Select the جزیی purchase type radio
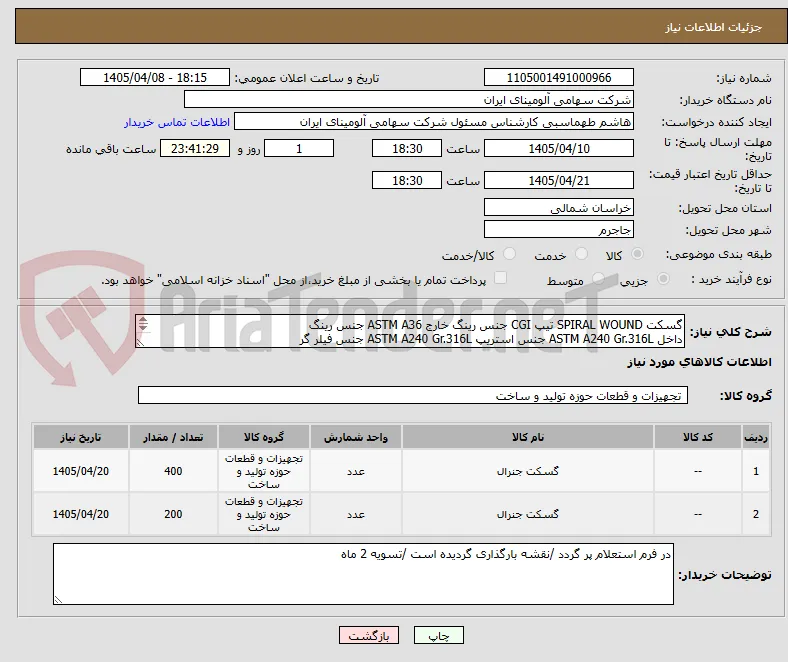The image size is (788, 662). click(663, 278)
